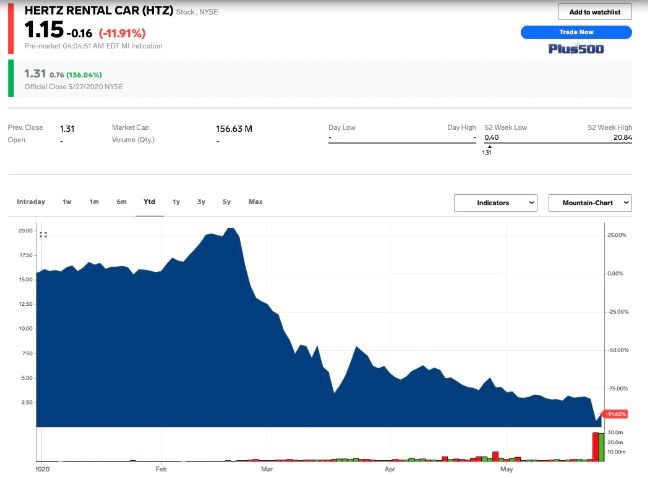Select the Ytd range tab
Viewport: 648px width, 478px height.
pyautogui.click(x=149, y=202)
